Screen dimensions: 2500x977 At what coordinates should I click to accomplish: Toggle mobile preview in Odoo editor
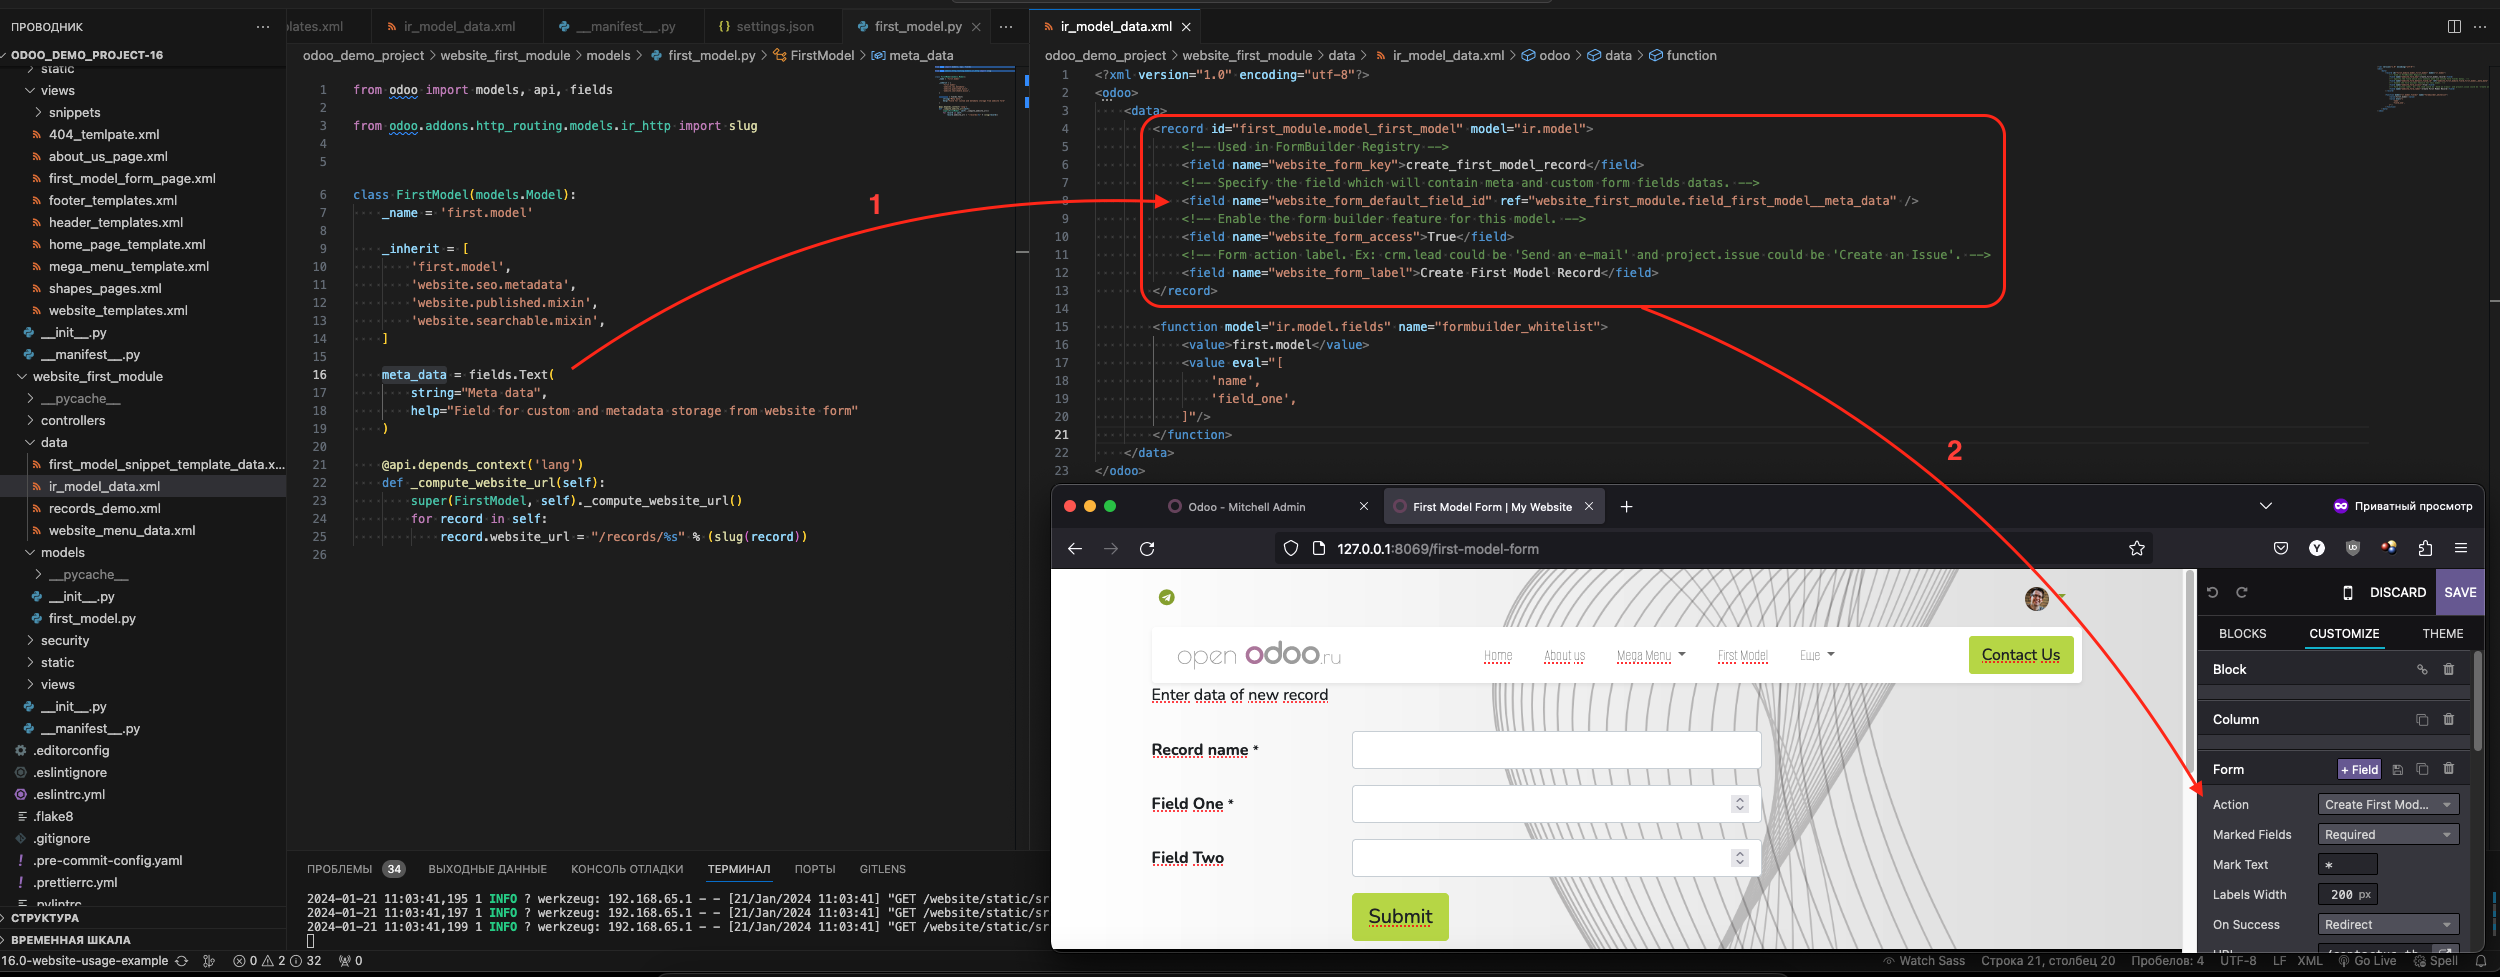pos(2348,592)
